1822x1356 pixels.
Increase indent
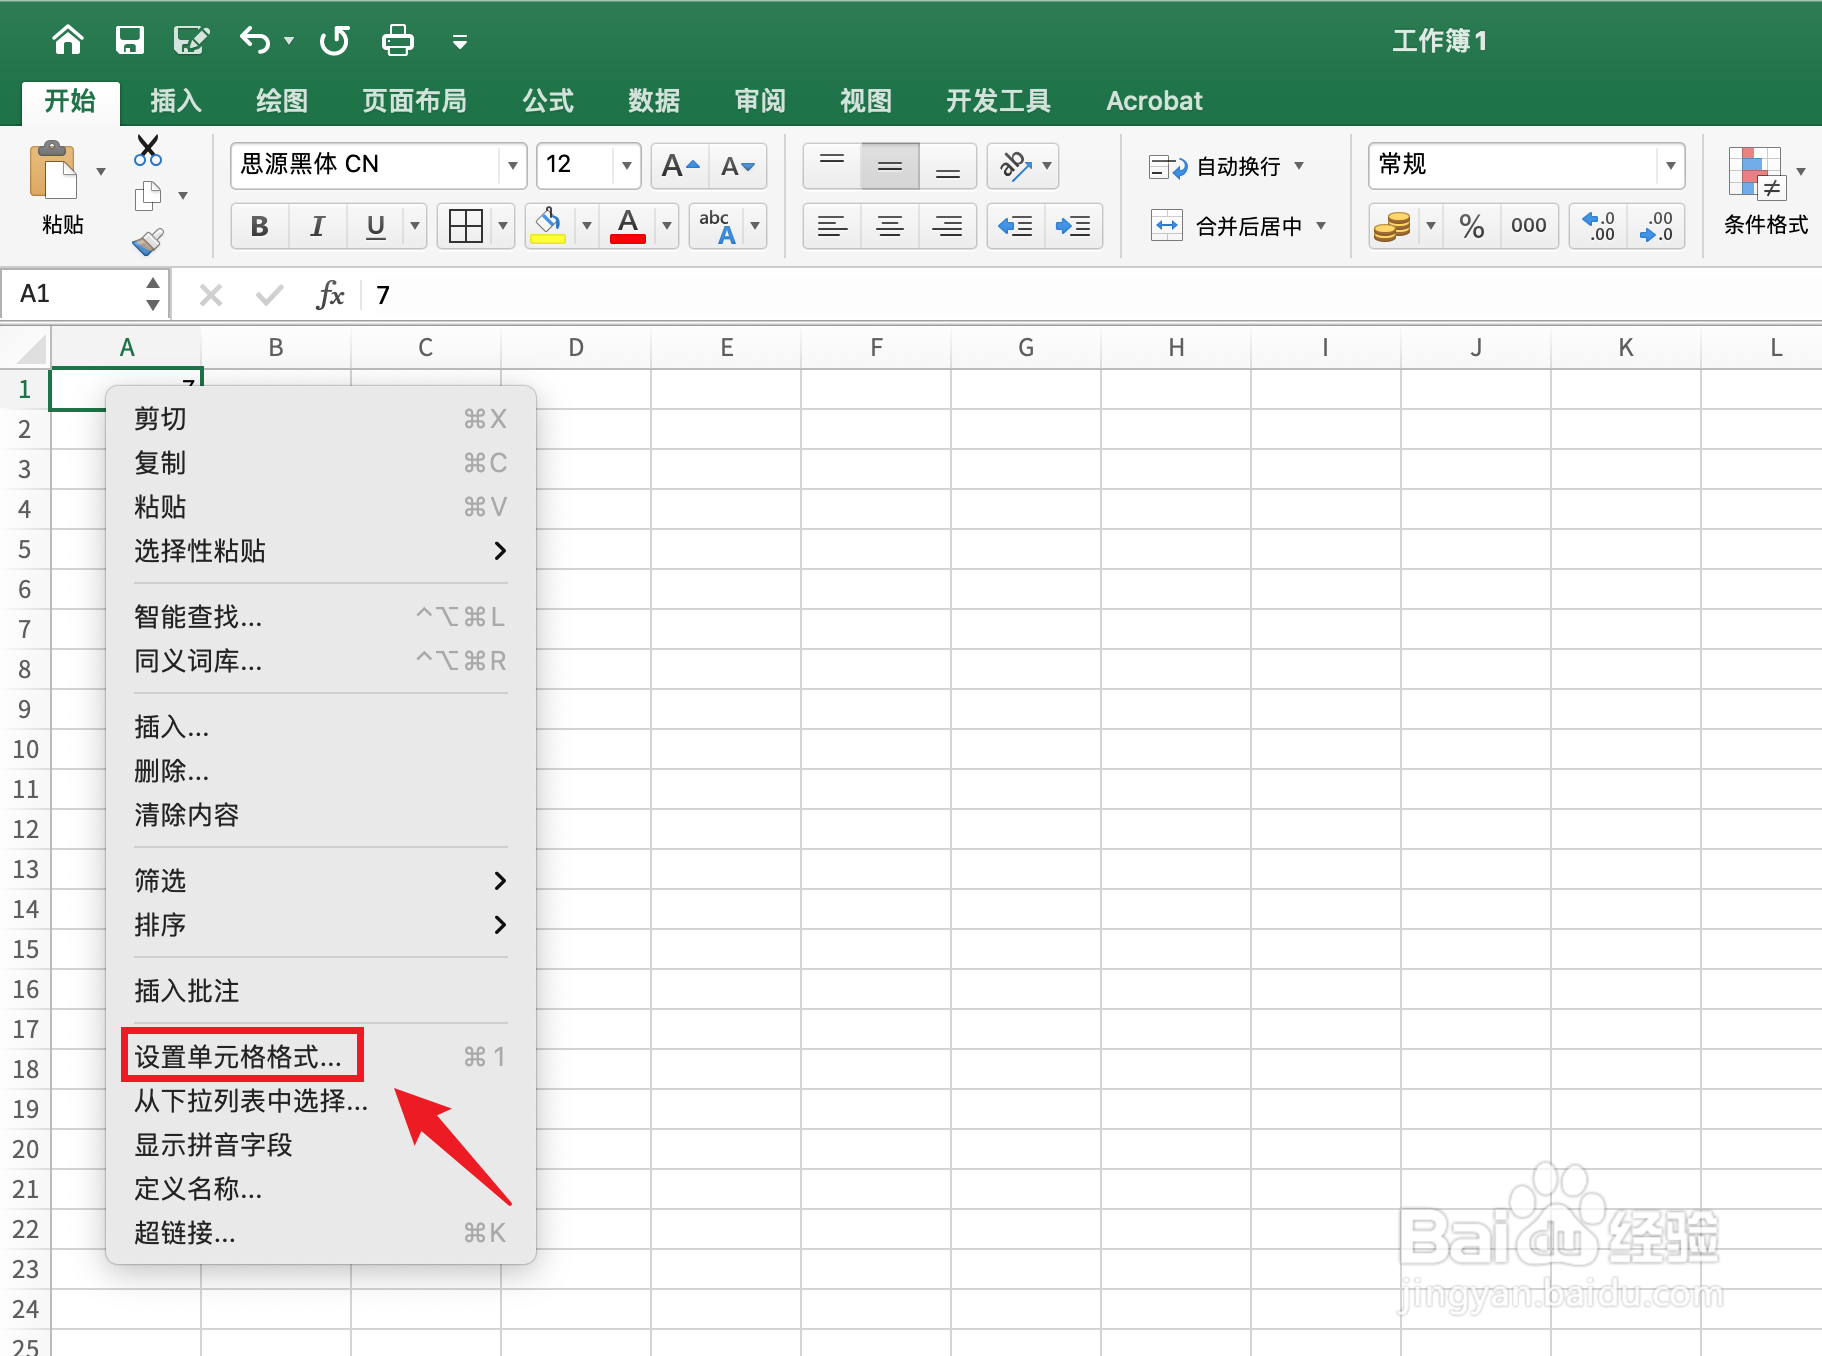pos(1074,226)
